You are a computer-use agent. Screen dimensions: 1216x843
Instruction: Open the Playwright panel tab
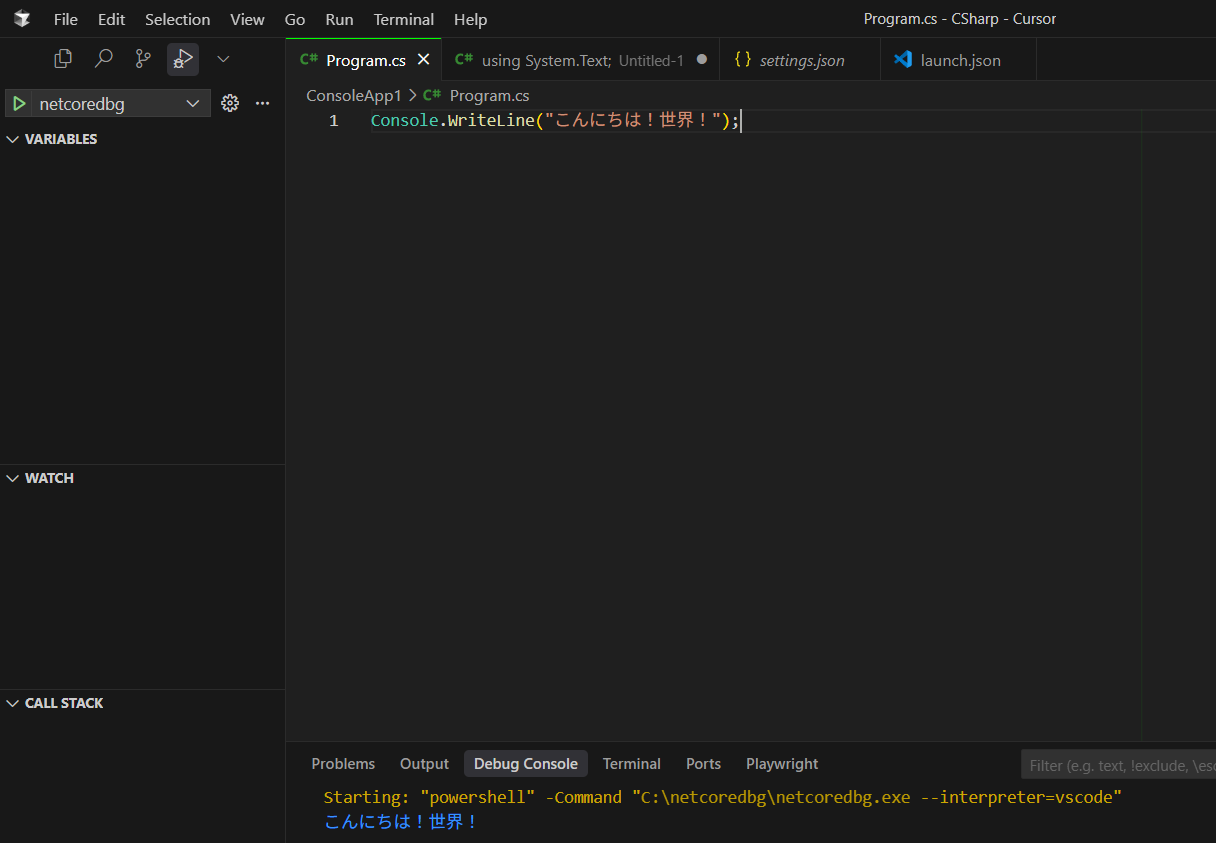(x=782, y=764)
